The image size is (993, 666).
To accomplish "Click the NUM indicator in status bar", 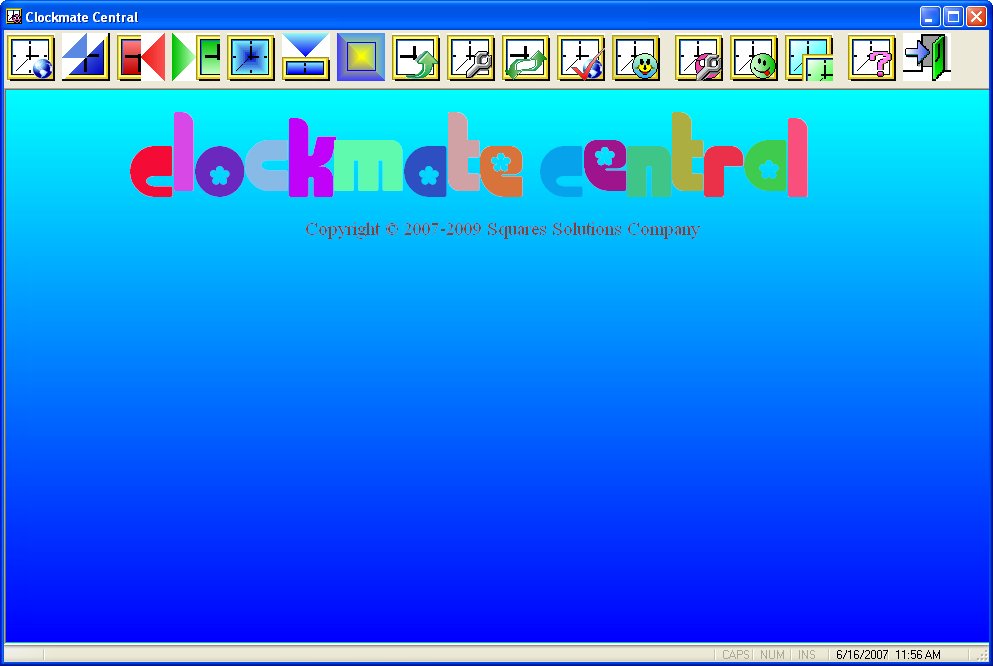I will tap(772, 655).
